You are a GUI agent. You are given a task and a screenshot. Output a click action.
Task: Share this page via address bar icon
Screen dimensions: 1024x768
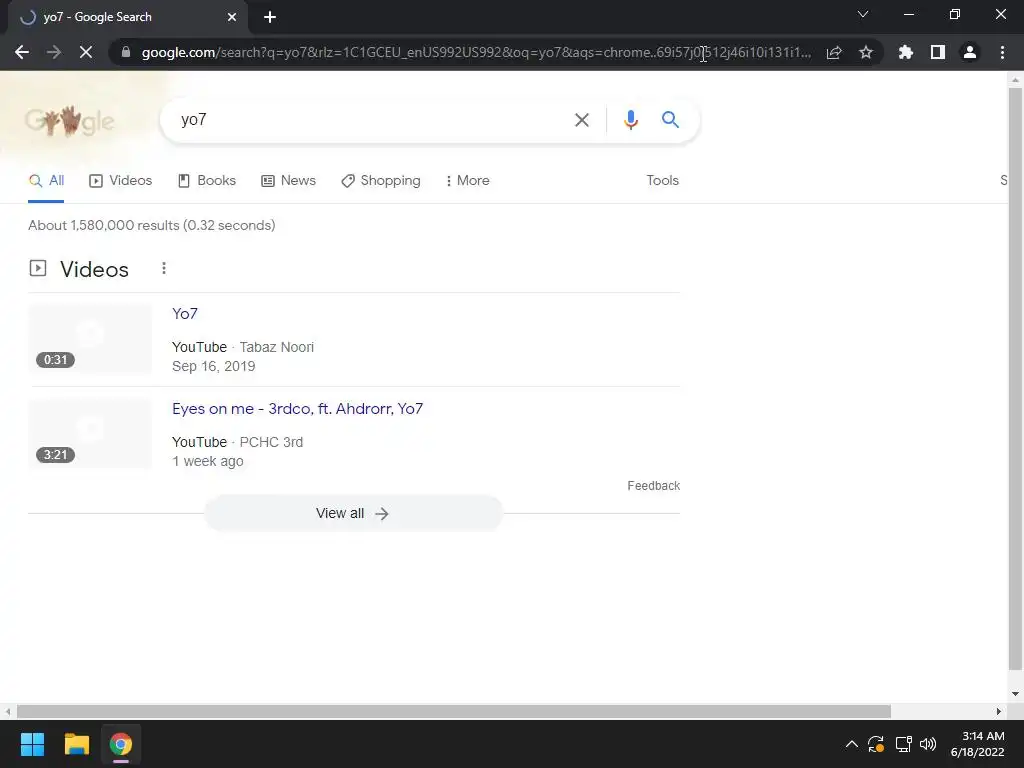pos(834,52)
